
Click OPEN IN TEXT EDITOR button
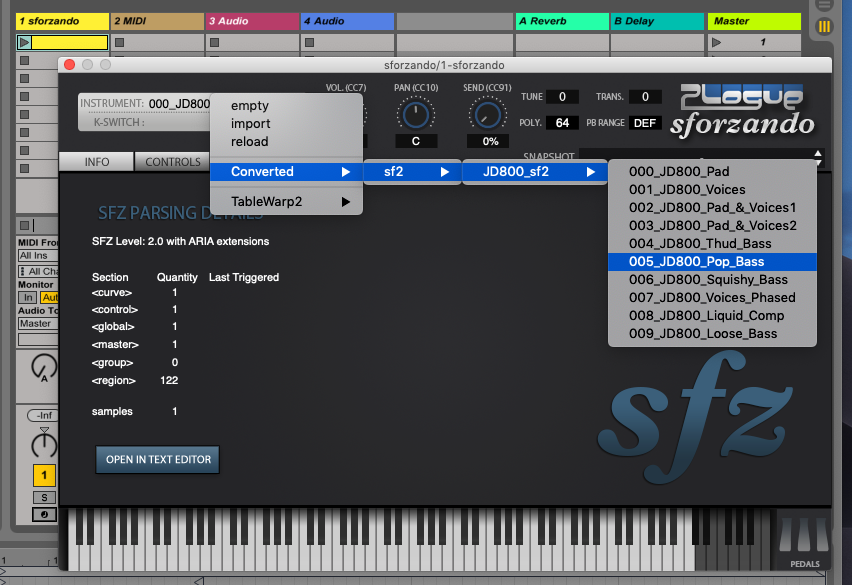(158, 460)
